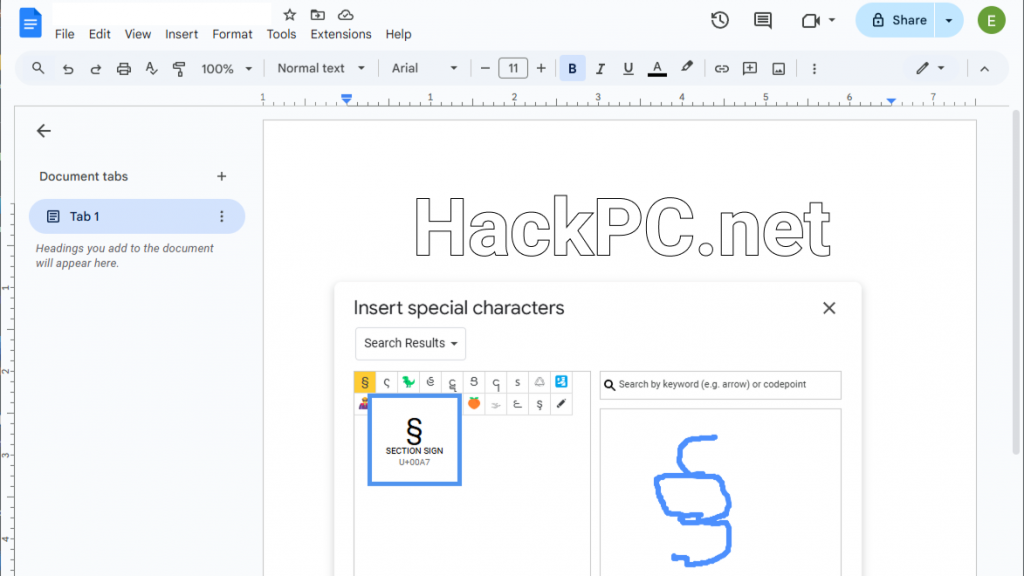Toggle bold formatting
This screenshot has height=576, width=1024.
tap(572, 69)
